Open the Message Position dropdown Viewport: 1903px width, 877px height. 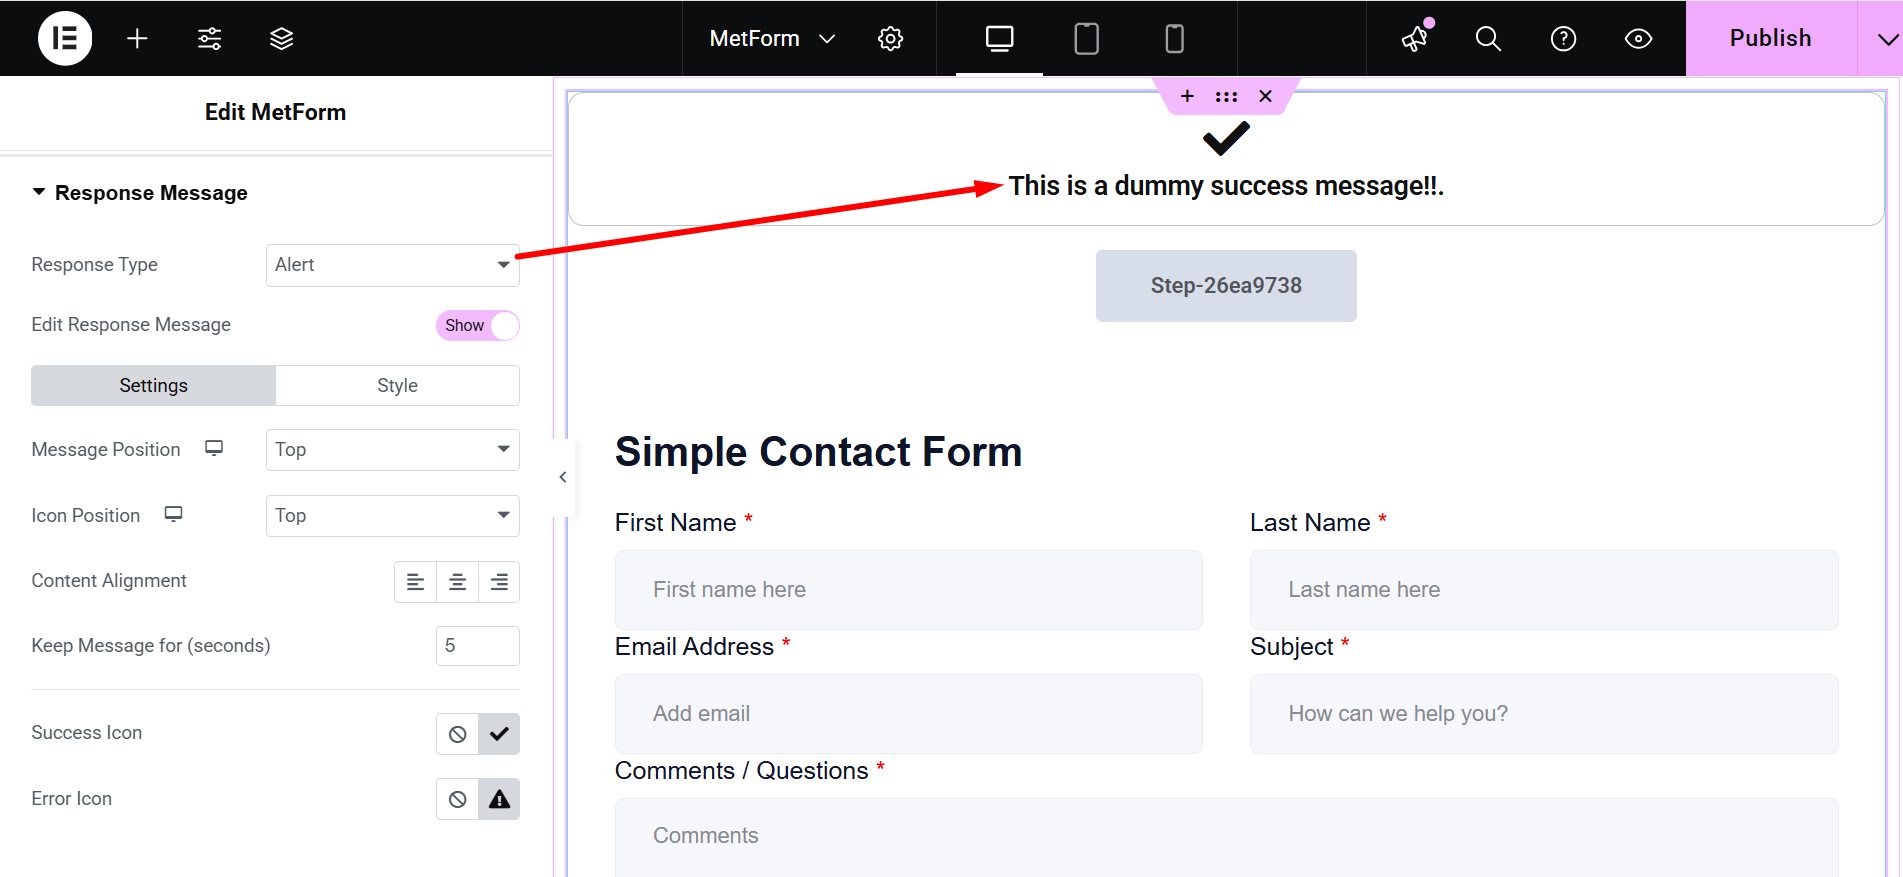392,450
